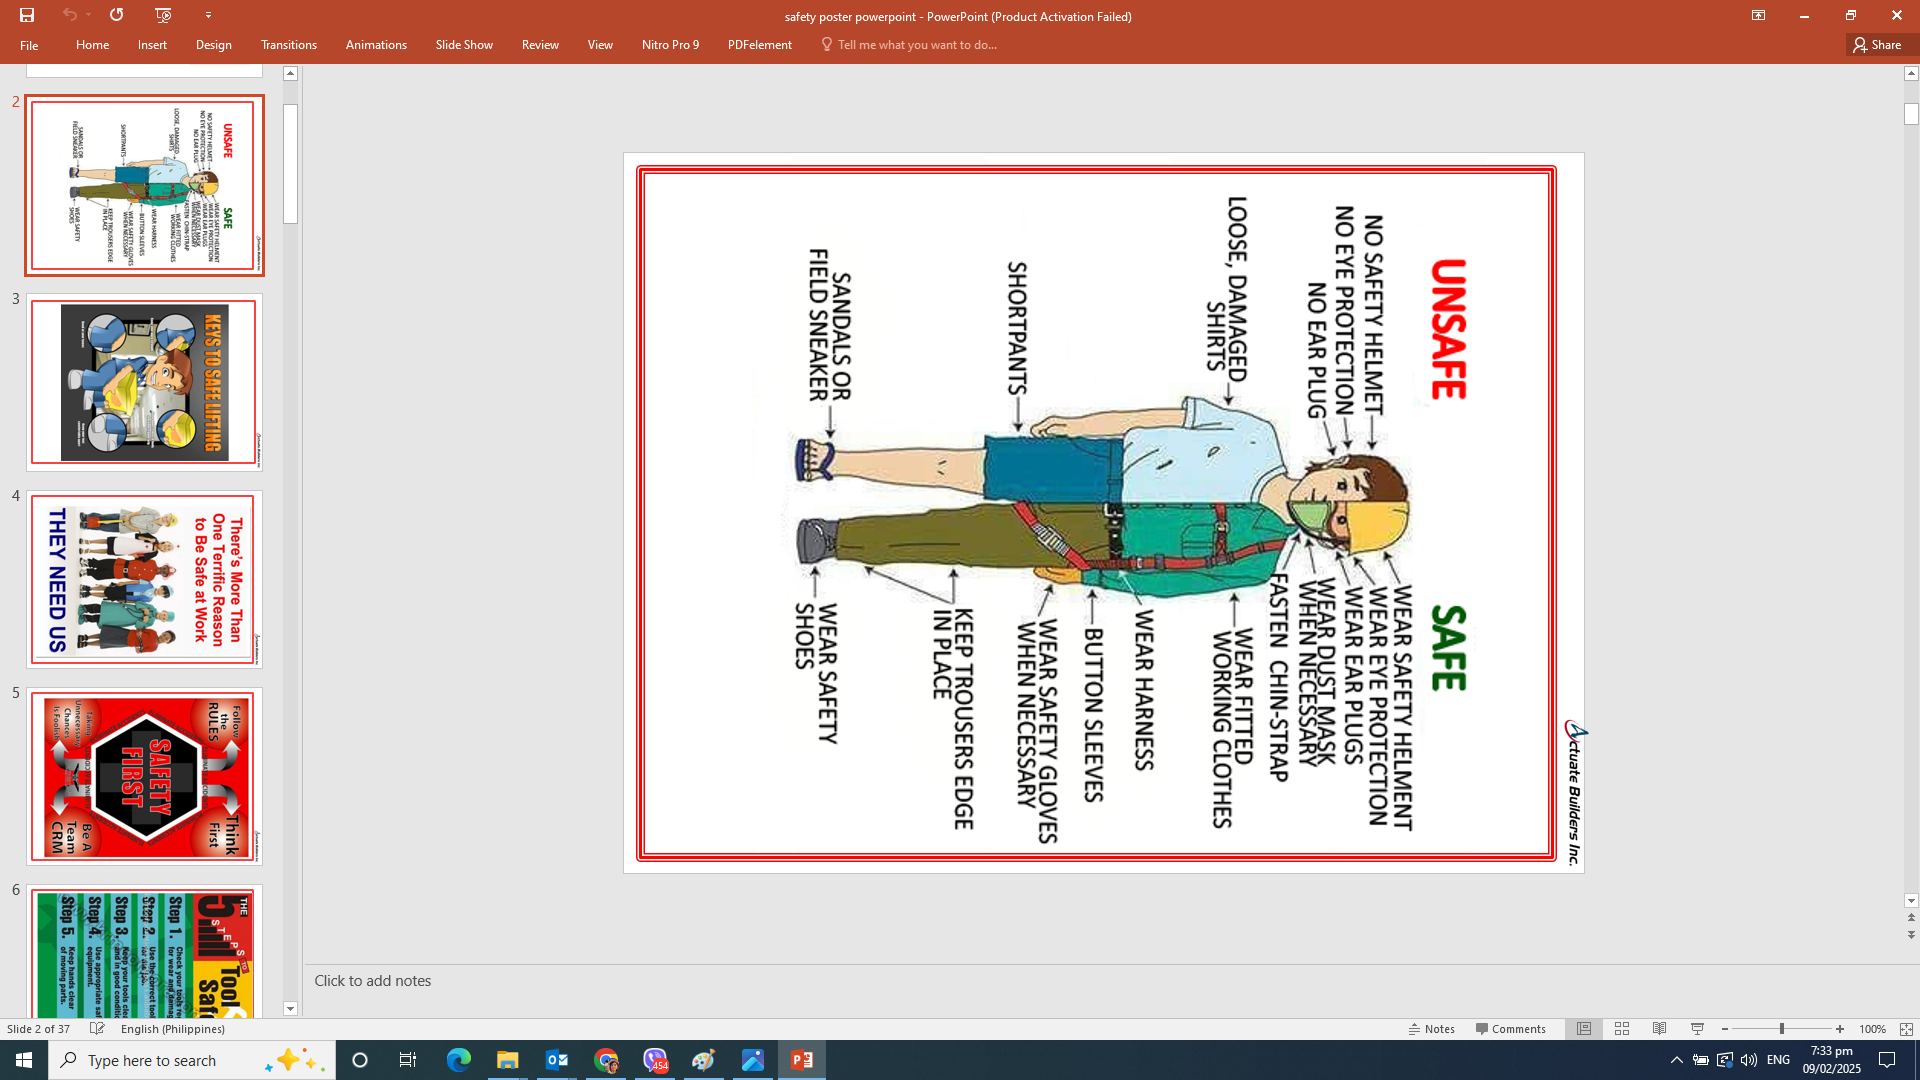Screen dimensions: 1920x1080
Task: Save the presentation via Quick Access toolbar
Action: coord(28,16)
